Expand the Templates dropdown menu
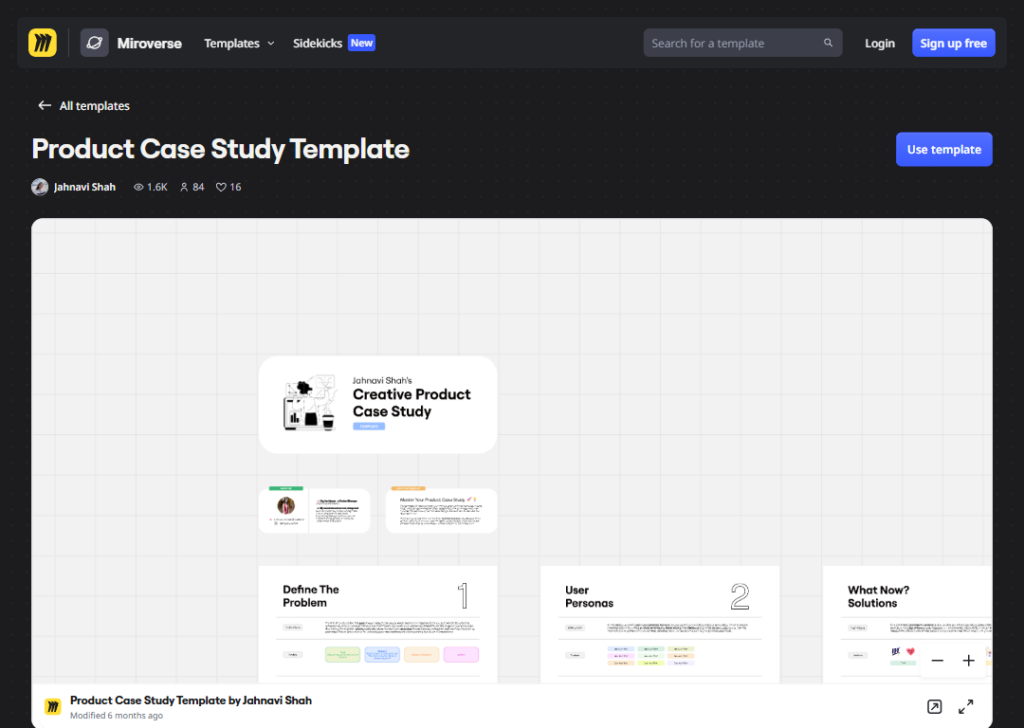This screenshot has width=1024, height=728. tap(239, 43)
